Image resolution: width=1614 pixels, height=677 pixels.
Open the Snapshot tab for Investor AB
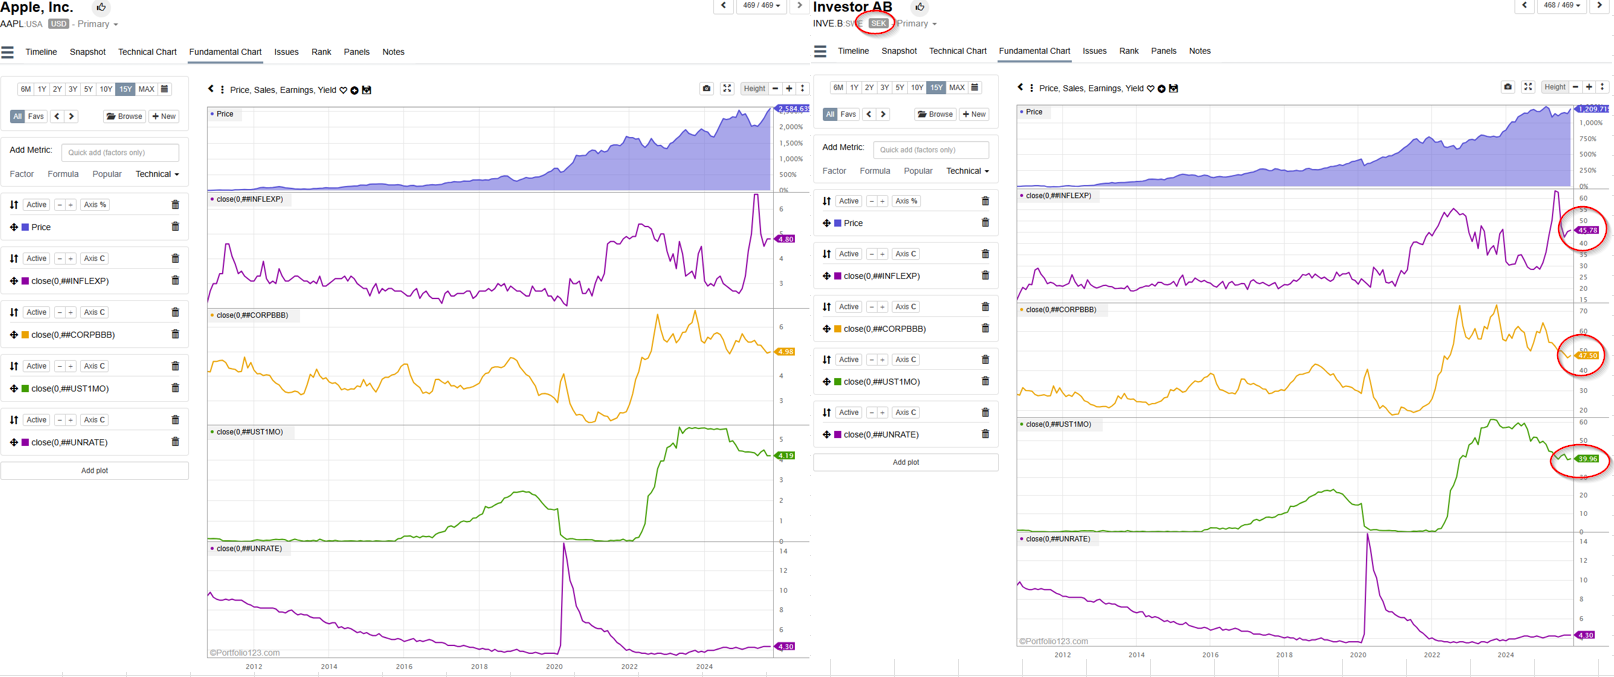[x=898, y=51]
